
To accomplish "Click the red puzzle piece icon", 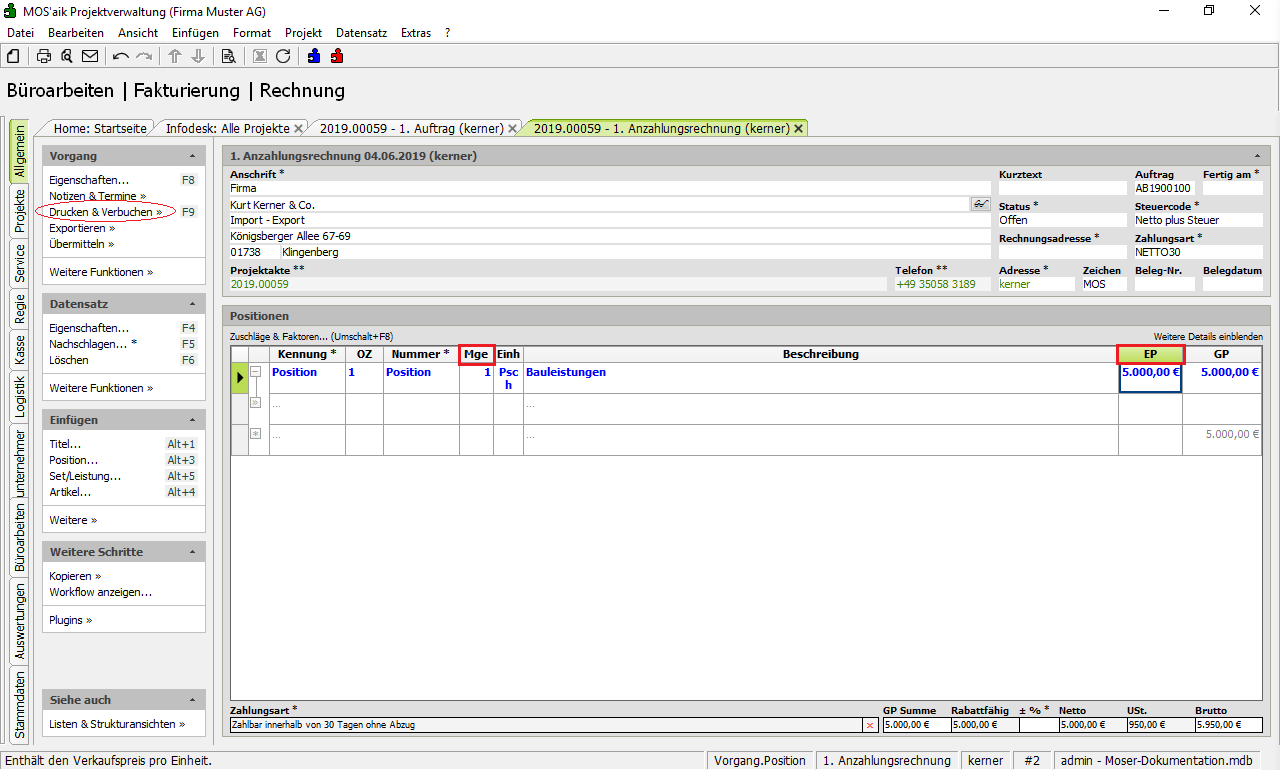I will pyautogui.click(x=337, y=56).
